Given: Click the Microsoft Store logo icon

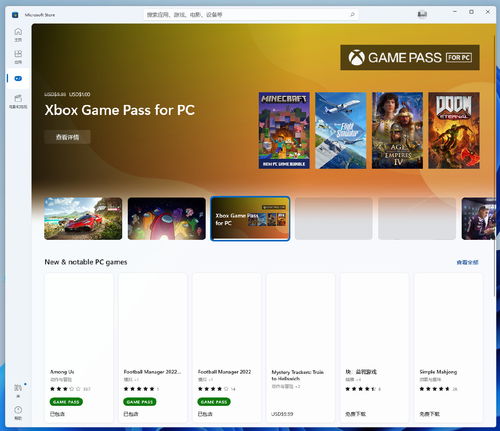Looking at the screenshot, I should tap(15, 15).
